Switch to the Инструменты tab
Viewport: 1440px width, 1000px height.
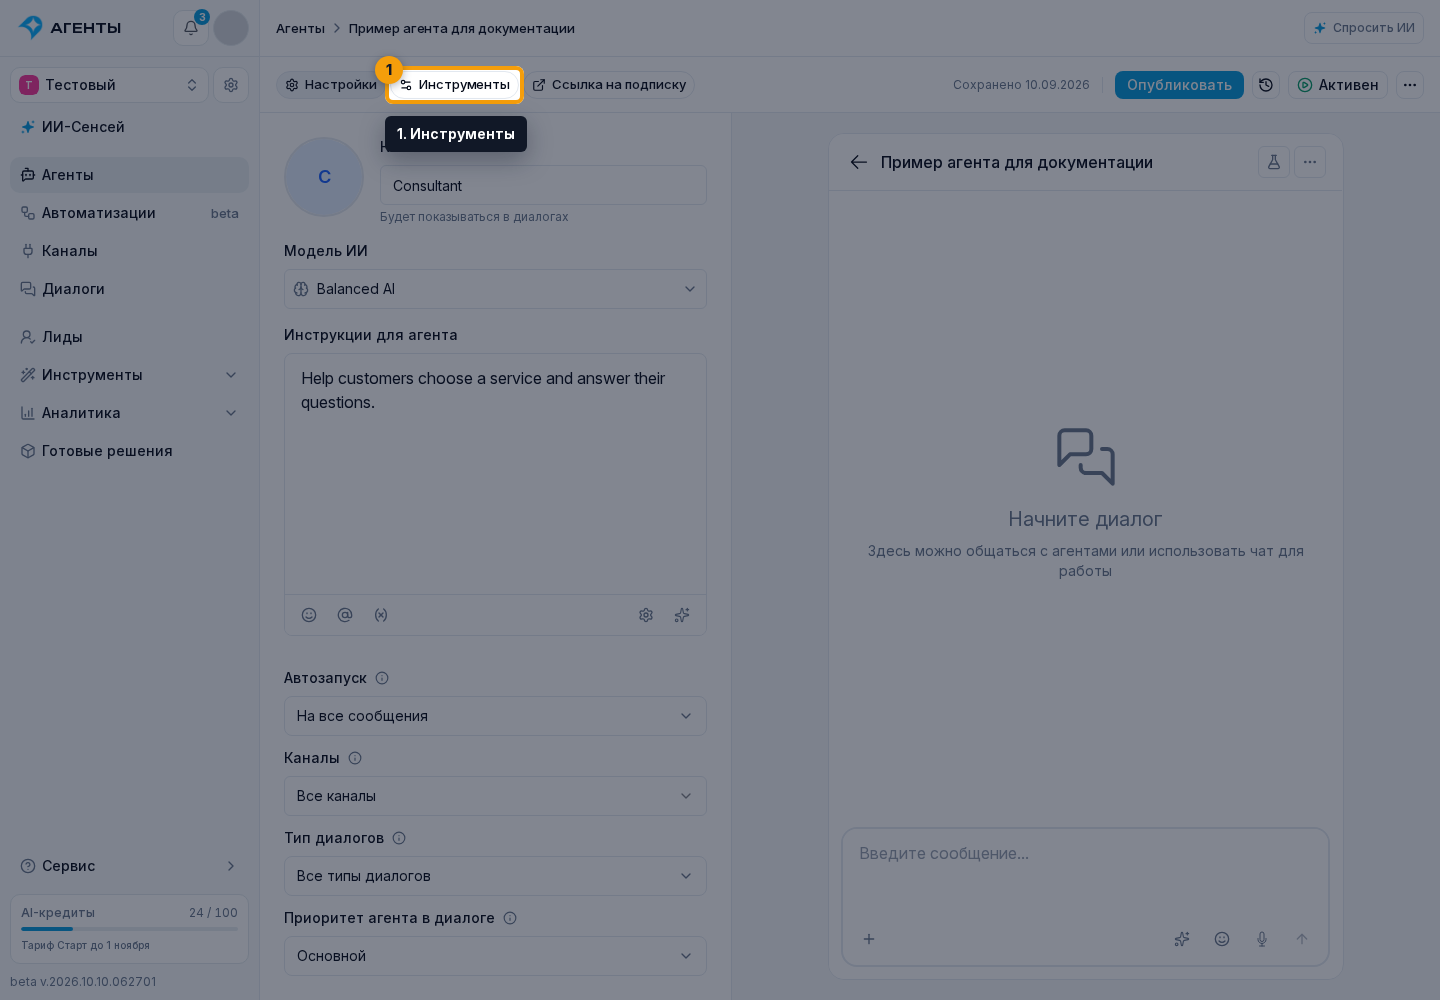[x=455, y=85]
